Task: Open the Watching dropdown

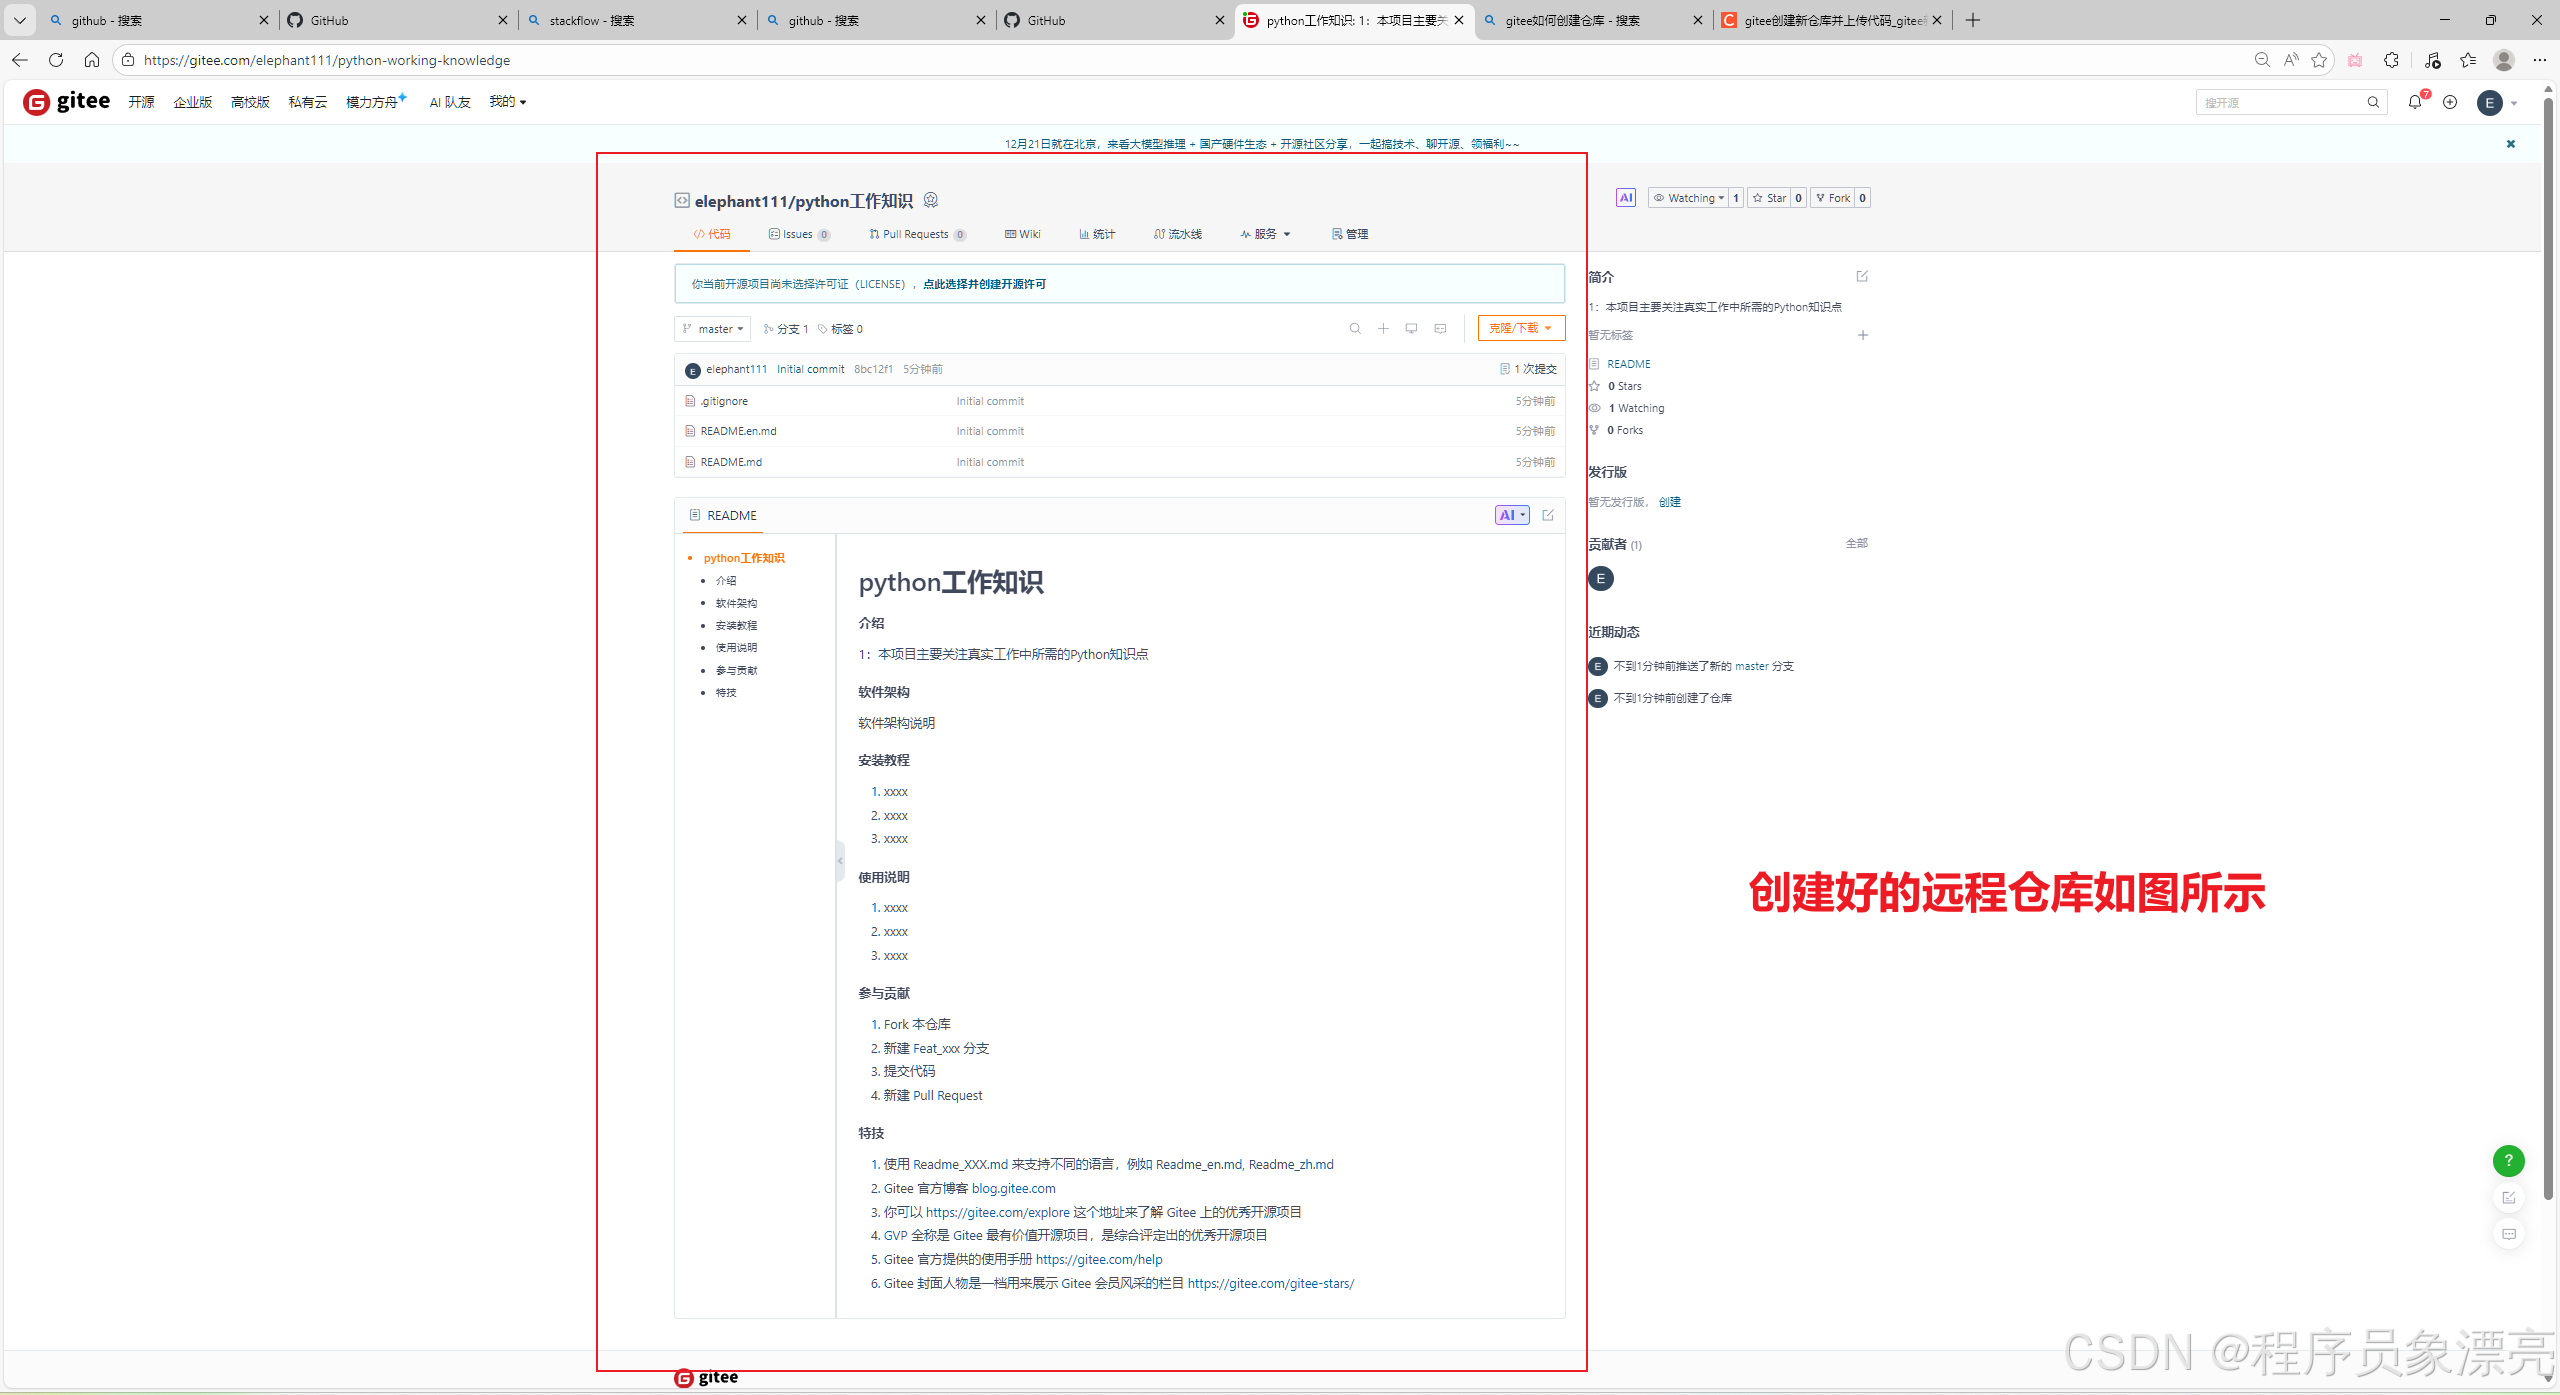Action: (x=1688, y=198)
